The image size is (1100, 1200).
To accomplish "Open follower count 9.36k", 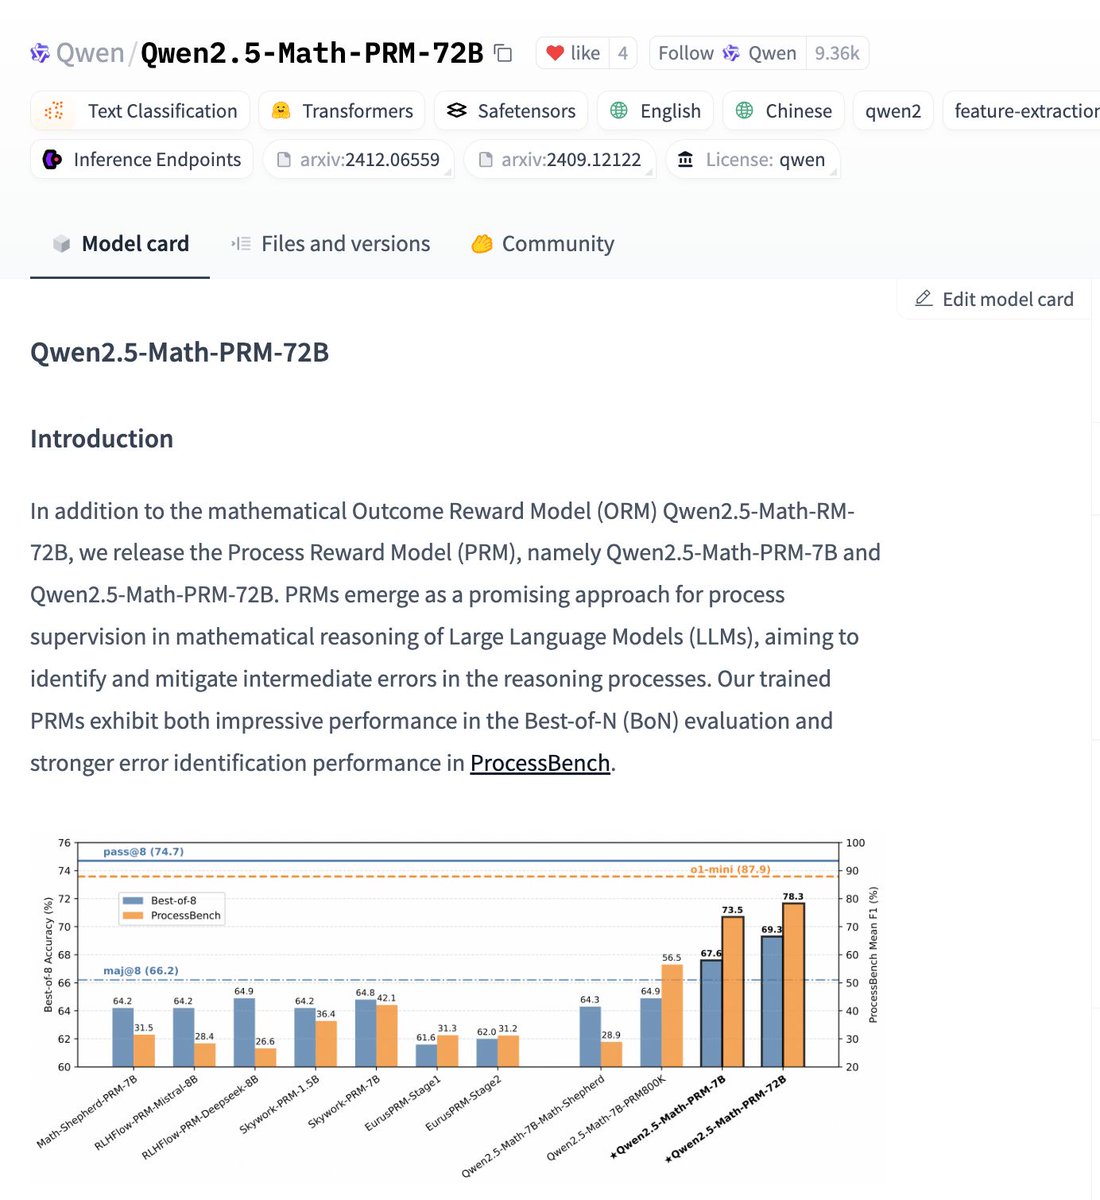I will [x=837, y=53].
